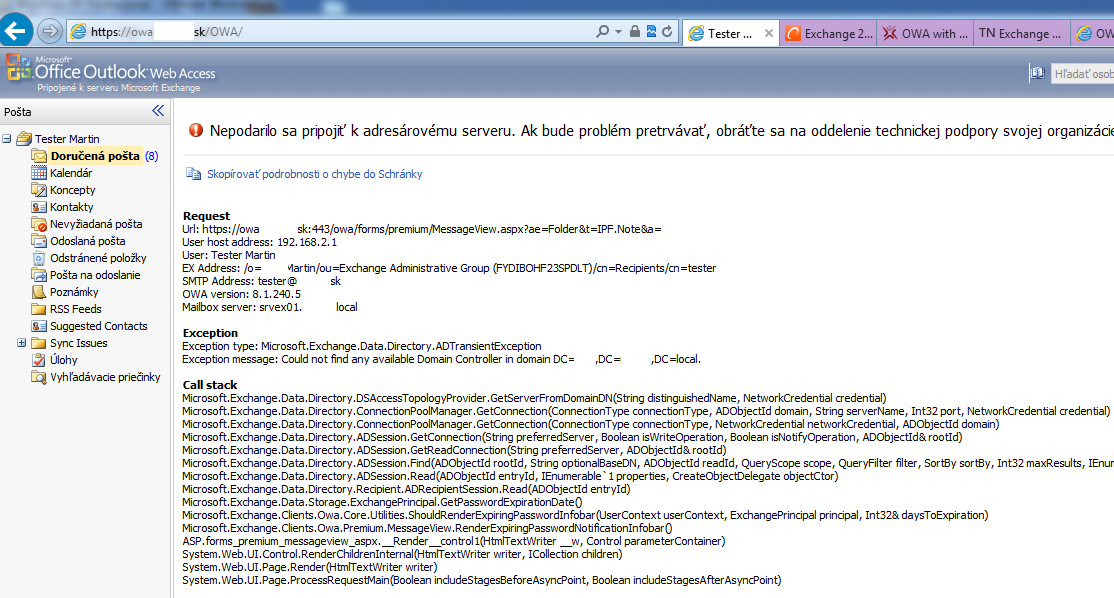The height and width of the screenshot is (598, 1114).
Task: Select the RSS Feeds folder label
Action: click(x=75, y=309)
